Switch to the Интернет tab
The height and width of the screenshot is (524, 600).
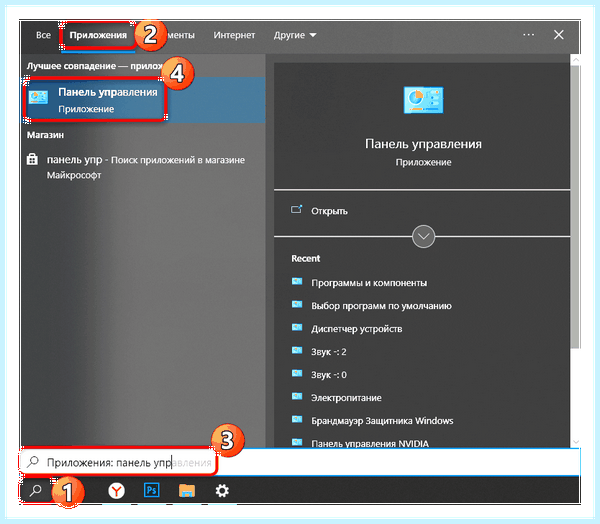pos(234,35)
